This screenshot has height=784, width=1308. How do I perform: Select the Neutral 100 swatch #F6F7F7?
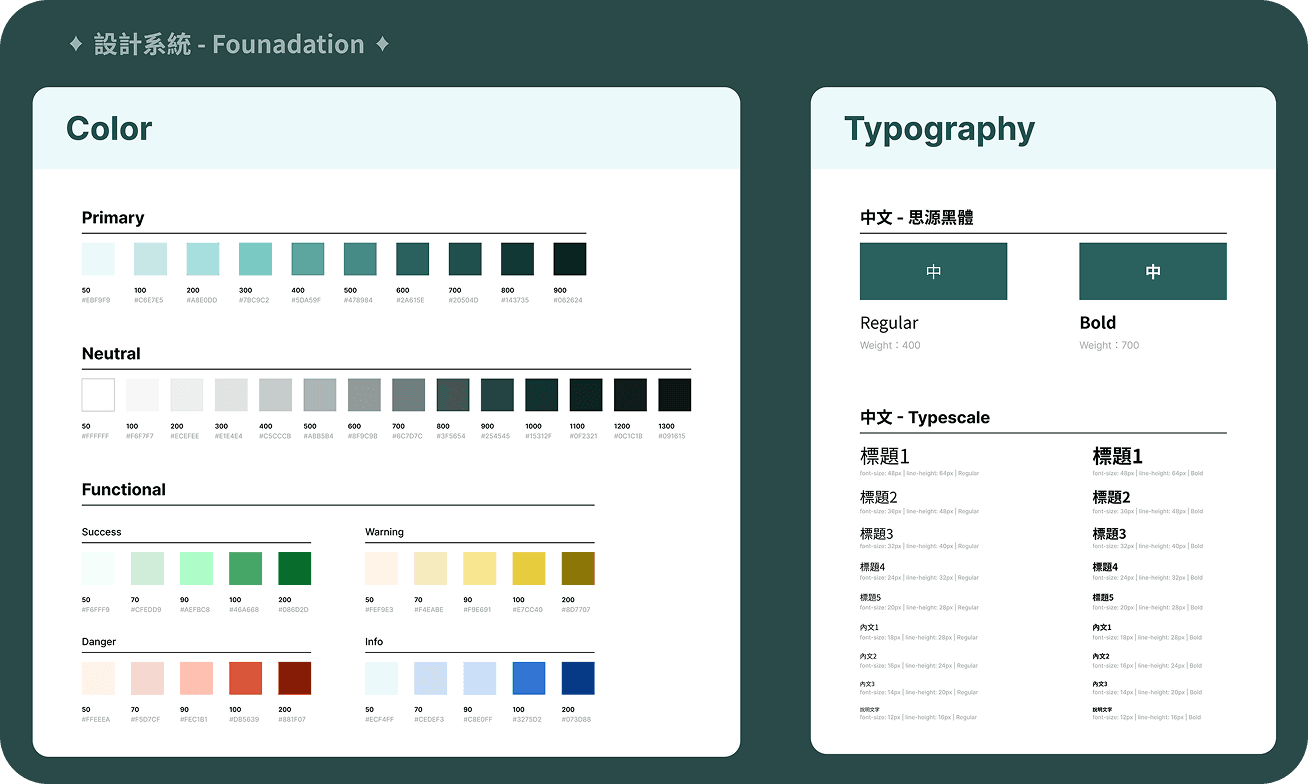[x=142, y=395]
